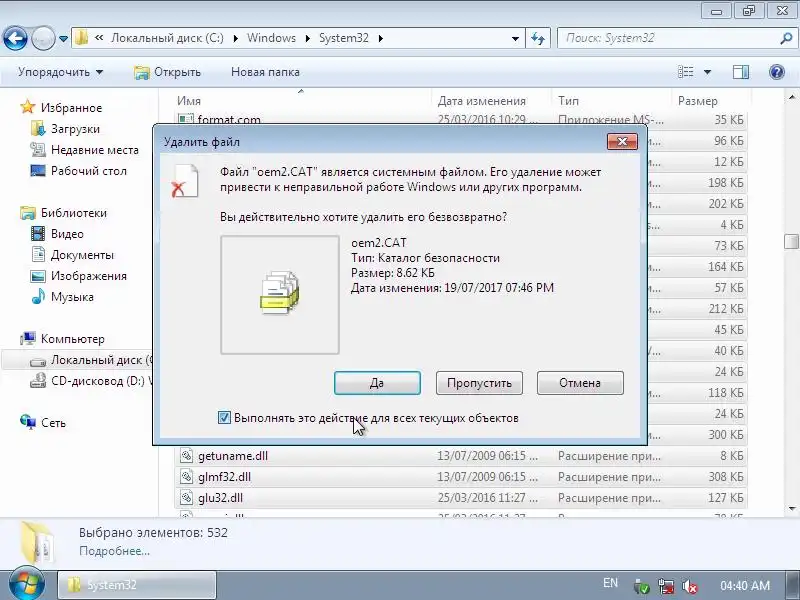The width and height of the screenshot is (800, 600).
Task: Click the vertical scrollbar thumb in file list
Action: [x=791, y=241]
